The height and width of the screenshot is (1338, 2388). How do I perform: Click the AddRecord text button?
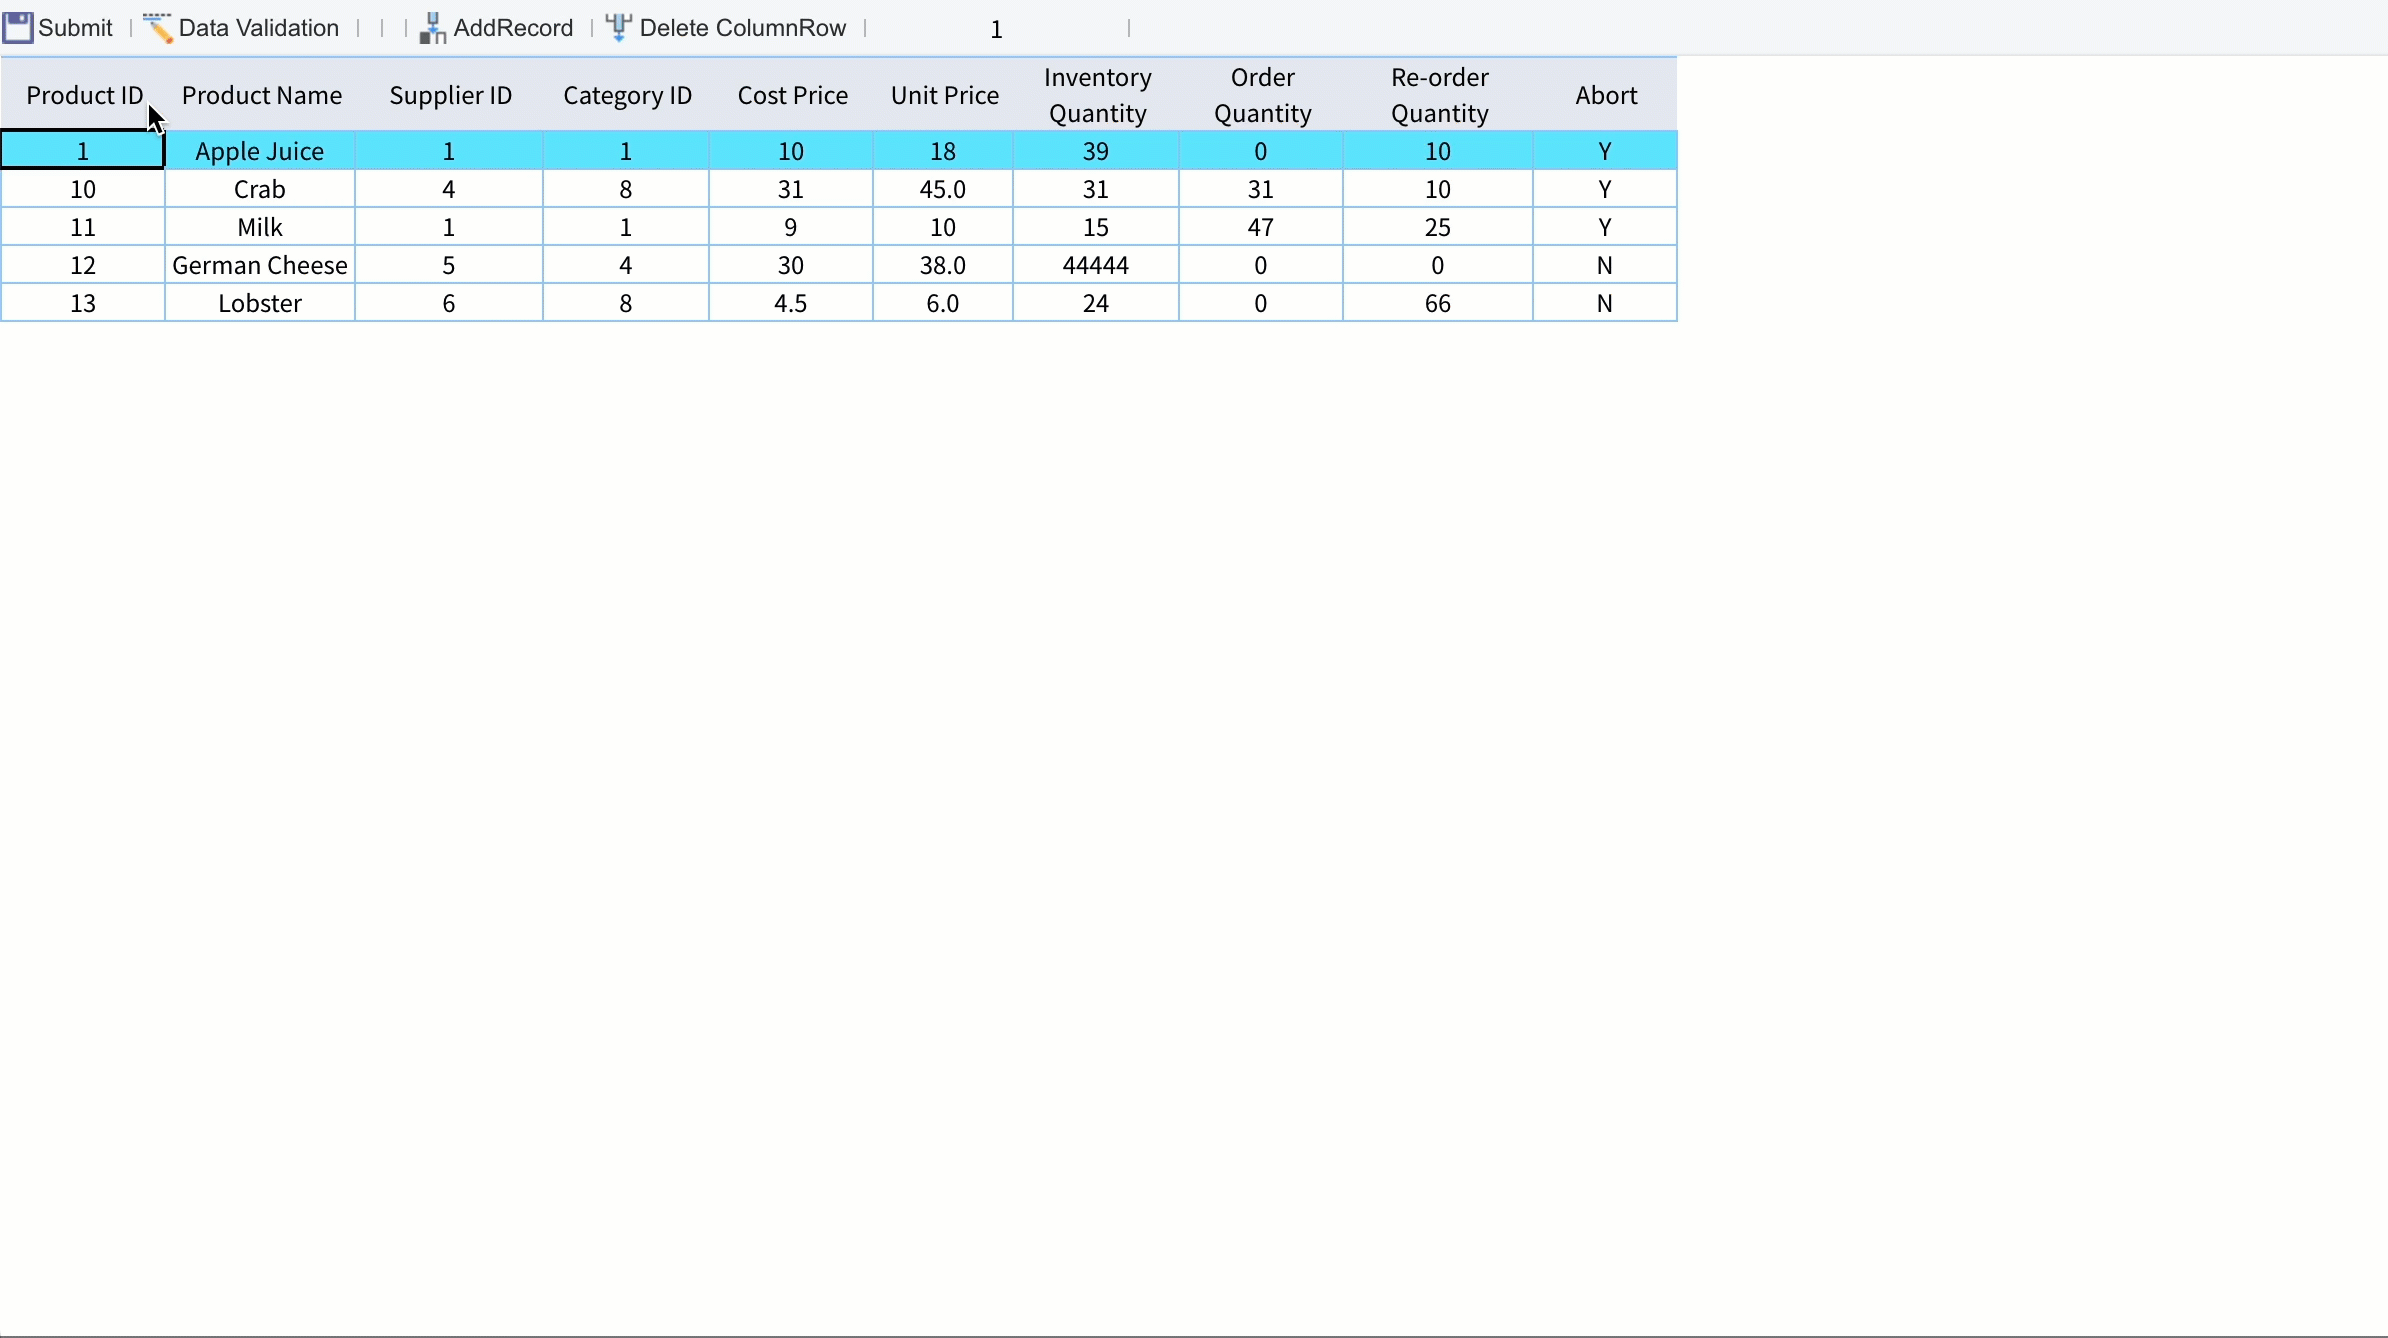point(513,28)
